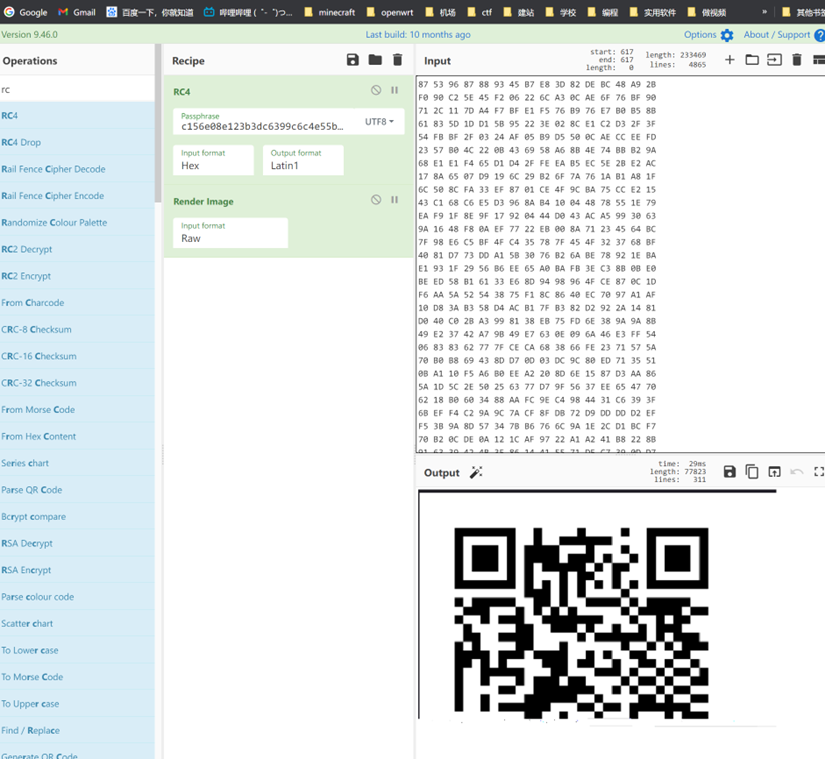Select the CRC-32 Checksum operation

77,383
